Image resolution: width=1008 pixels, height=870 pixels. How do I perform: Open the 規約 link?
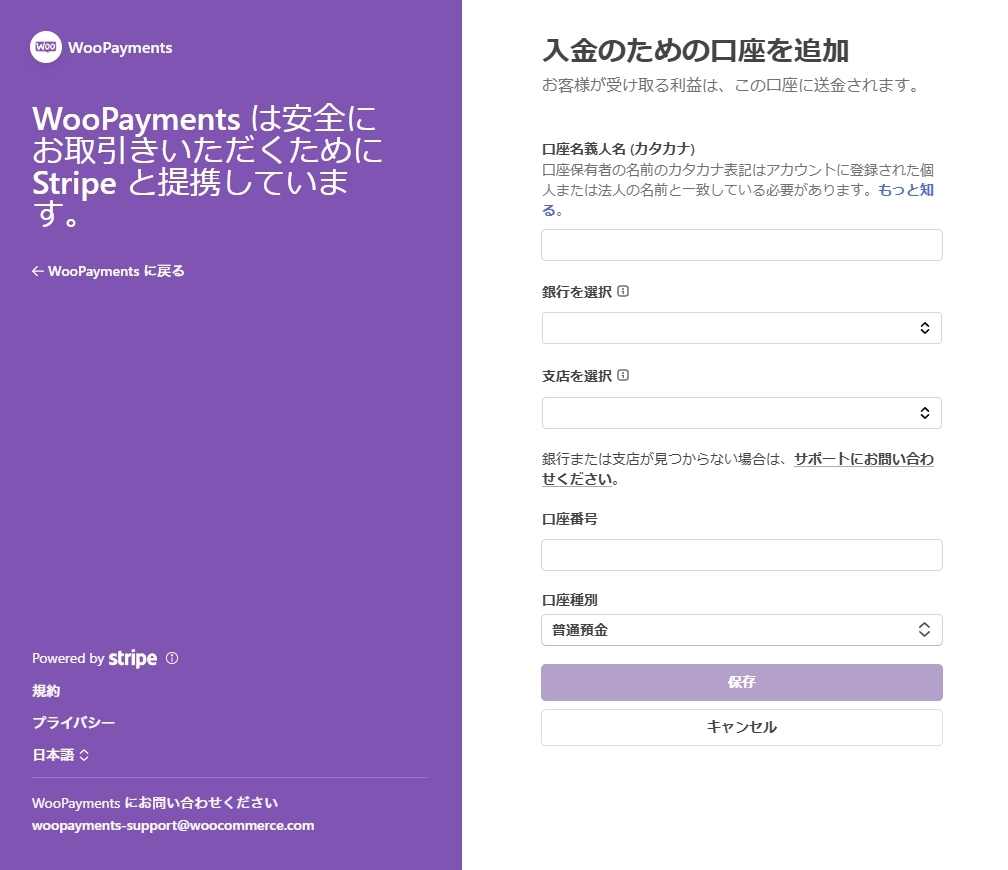(x=46, y=691)
